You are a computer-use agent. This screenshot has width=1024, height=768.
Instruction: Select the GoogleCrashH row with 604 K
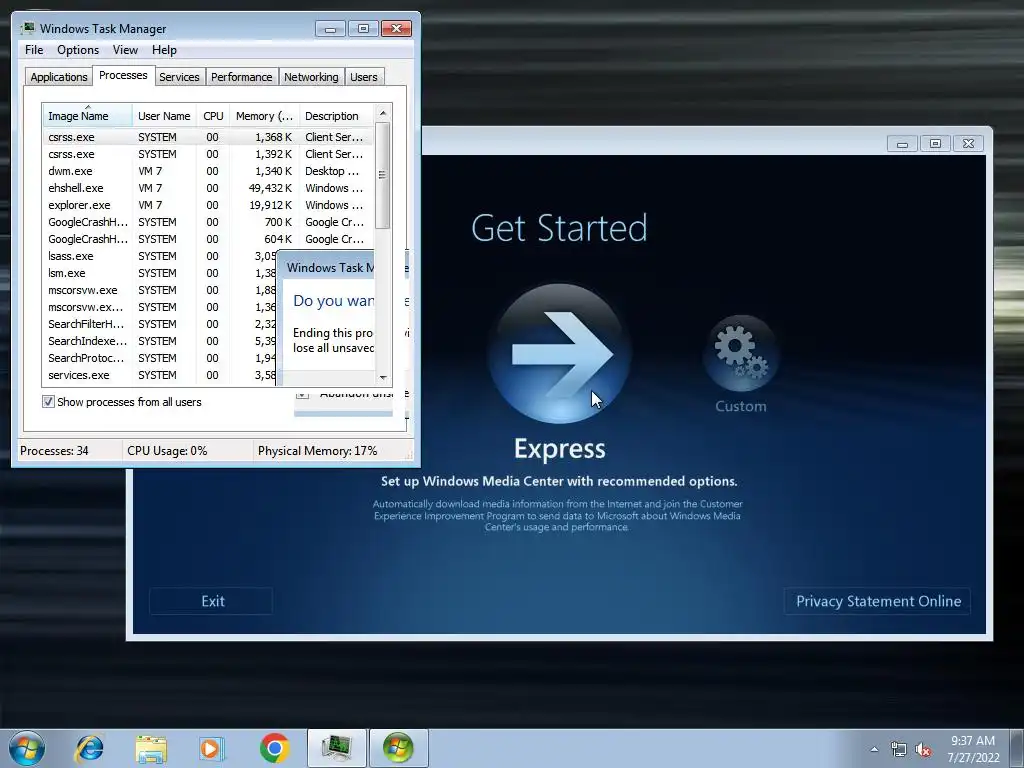click(208, 239)
